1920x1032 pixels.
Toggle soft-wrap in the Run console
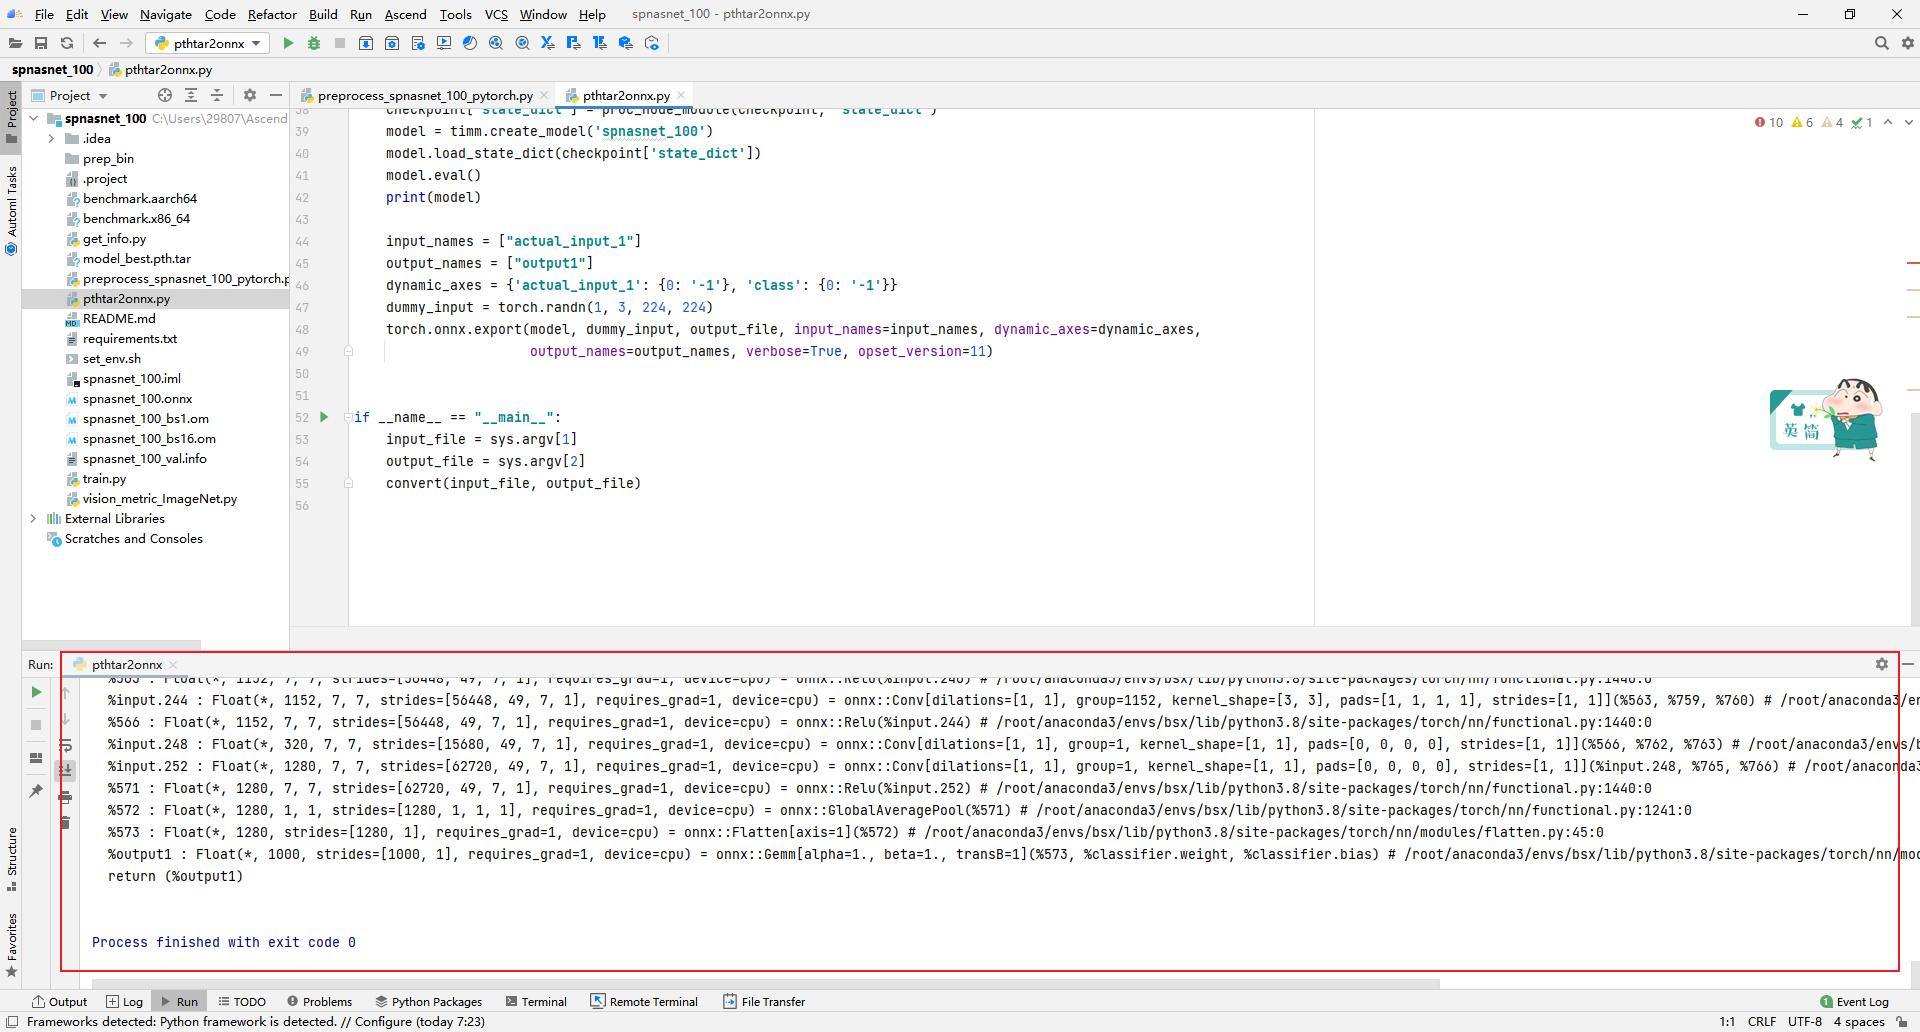pyautogui.click(x=66, y=745)
